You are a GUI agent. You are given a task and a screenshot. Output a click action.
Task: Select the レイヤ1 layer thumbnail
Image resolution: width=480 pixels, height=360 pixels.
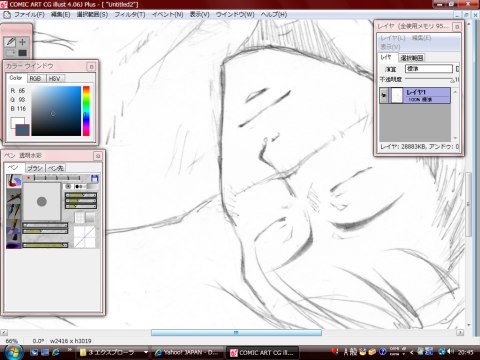tap(396, 96)
